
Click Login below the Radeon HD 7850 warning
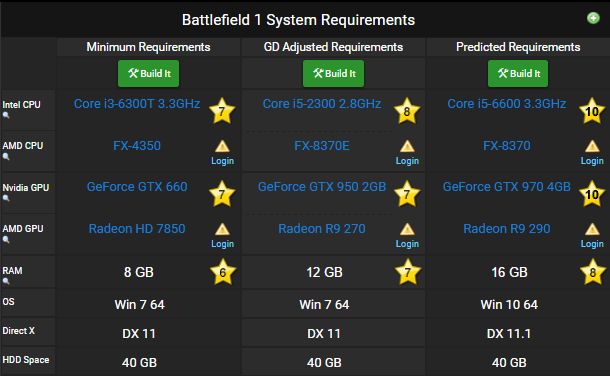(222, 244)
